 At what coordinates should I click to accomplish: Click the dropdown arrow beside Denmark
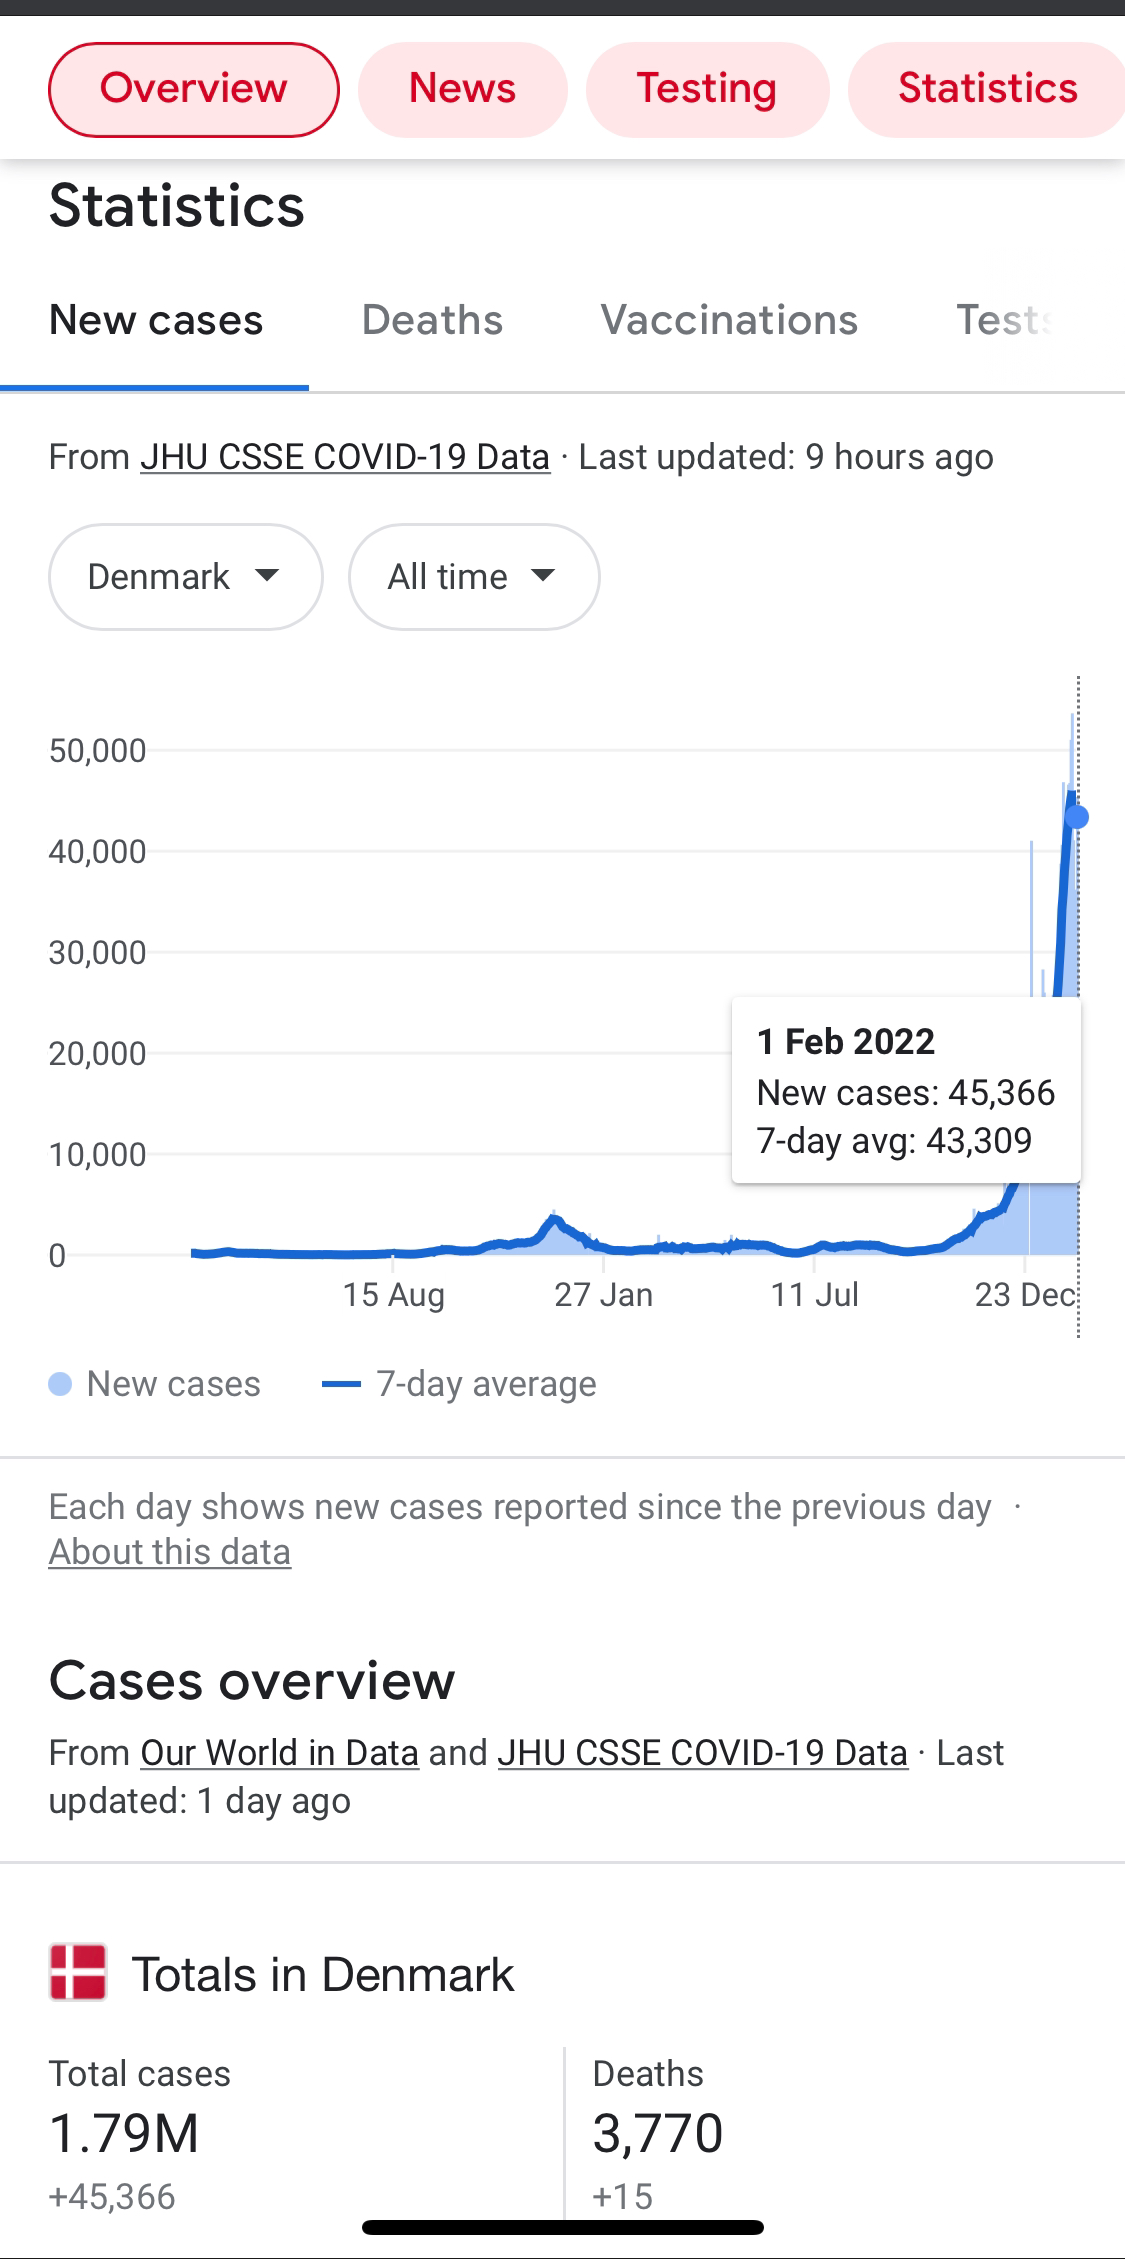click(x=267, y=576)
